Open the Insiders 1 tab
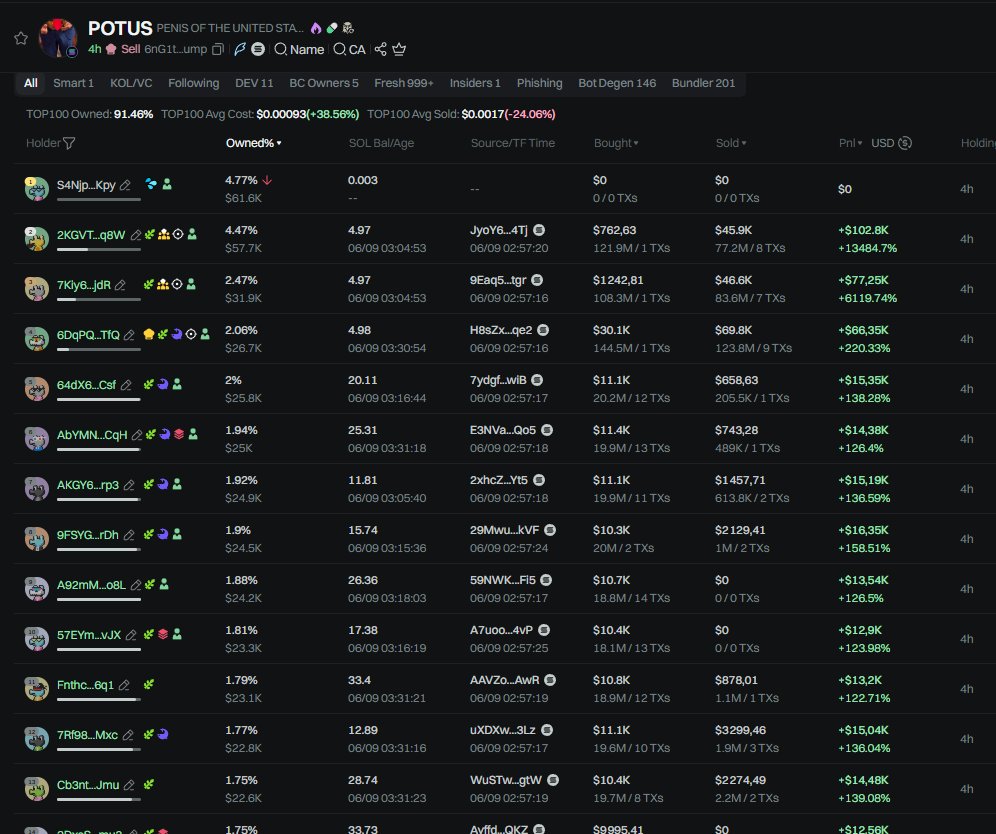Image resolution: width=996 pixels, height=834 pixels. pos(475,83)
